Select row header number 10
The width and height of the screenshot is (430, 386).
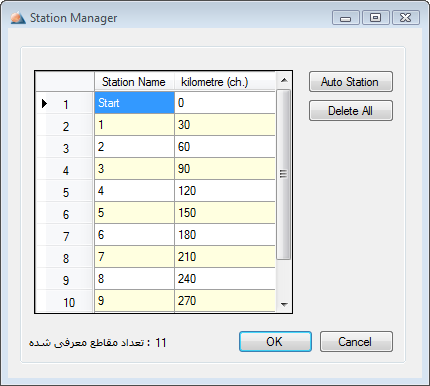click(65, 301)
